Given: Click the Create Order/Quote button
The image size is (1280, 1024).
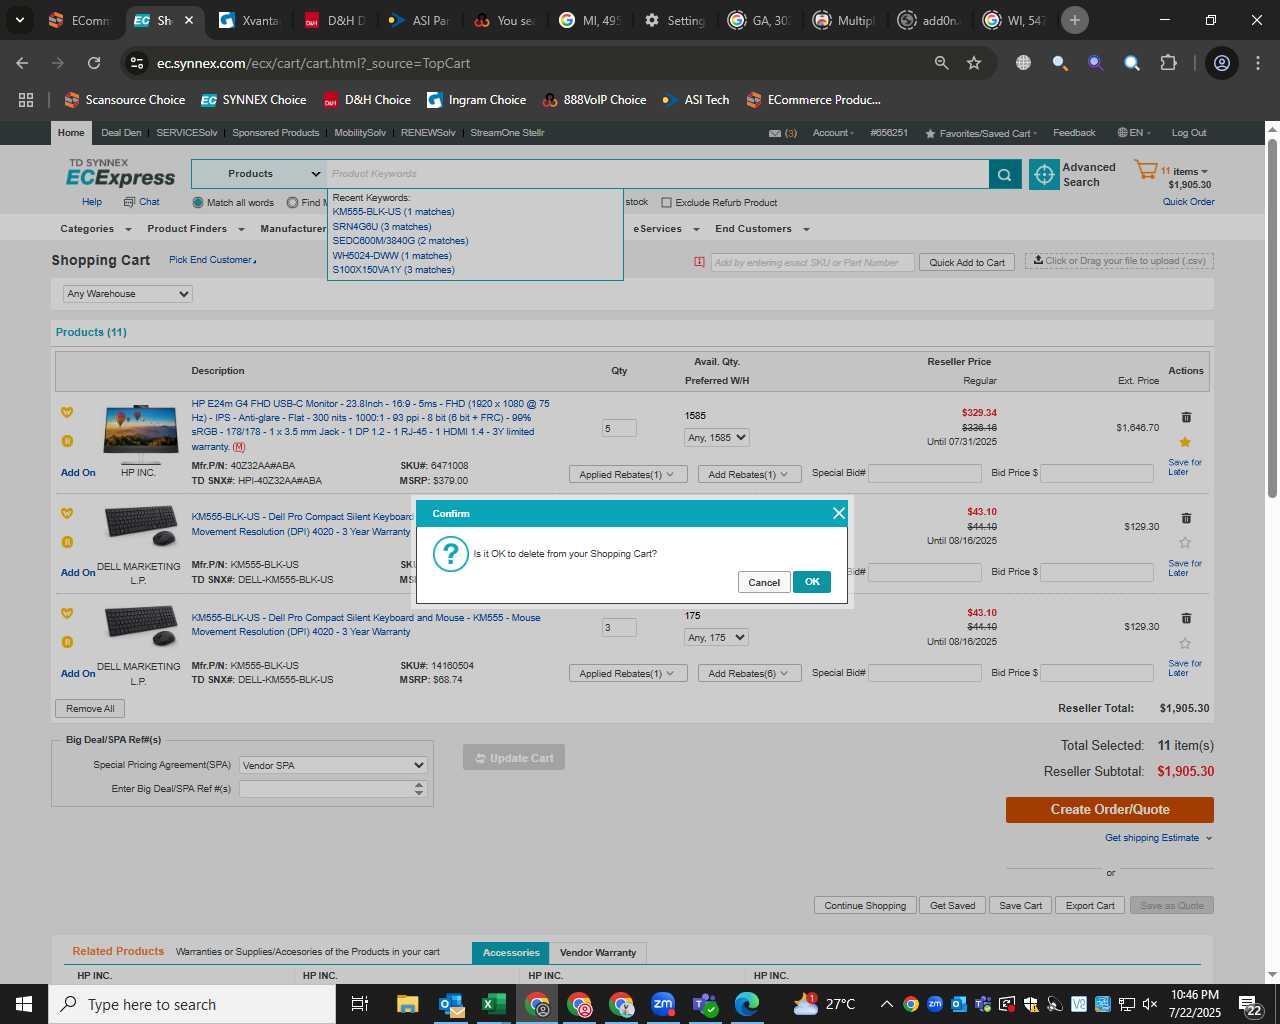Looking at the screenshot, I should 1110,810.
